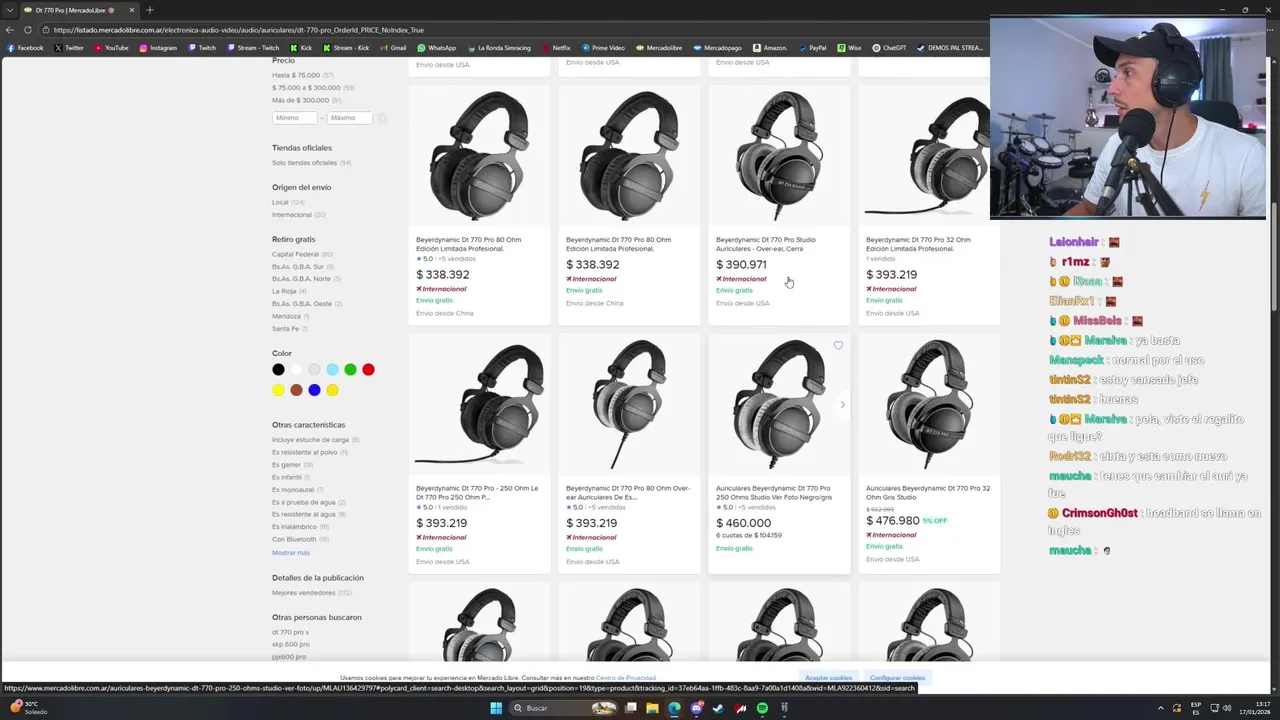Open the Stream - Kick bookmark
This screenshot has width=1280, height=720.
pyautogui.click(x=346, y=48)
